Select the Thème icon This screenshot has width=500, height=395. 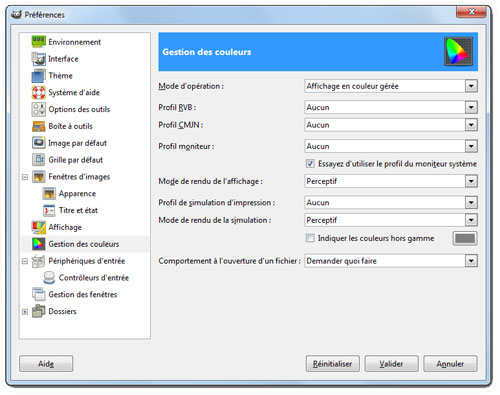pyautogui.click(x=39, y=76)
